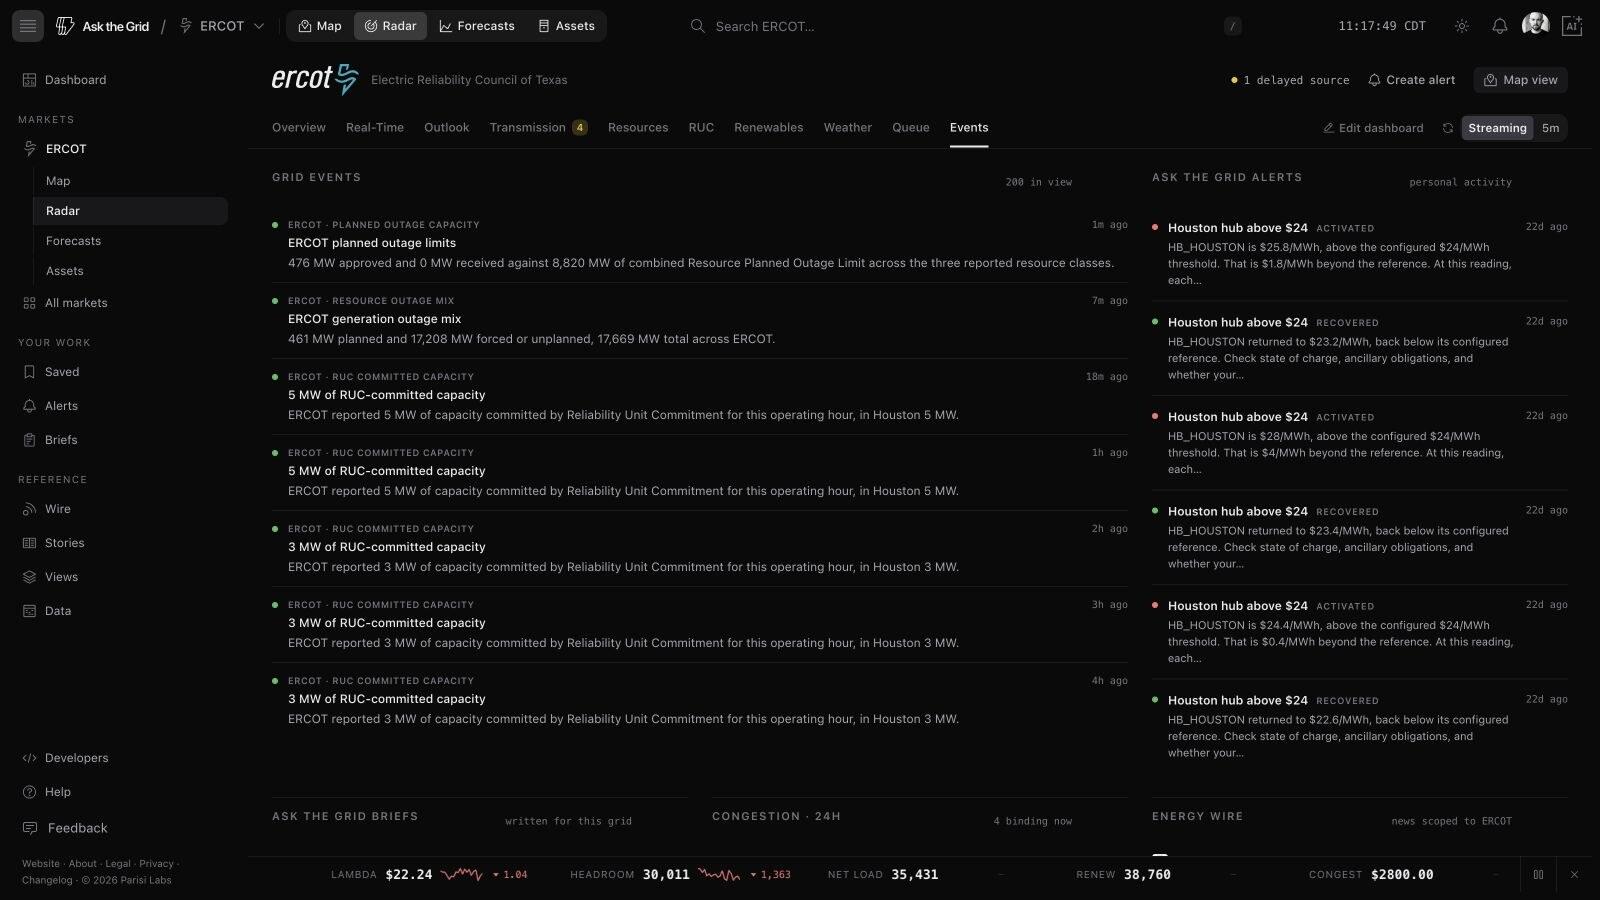This screenshot has width=1600, height=900.
Task: Click the Map view button
Action: point(1520,80)
